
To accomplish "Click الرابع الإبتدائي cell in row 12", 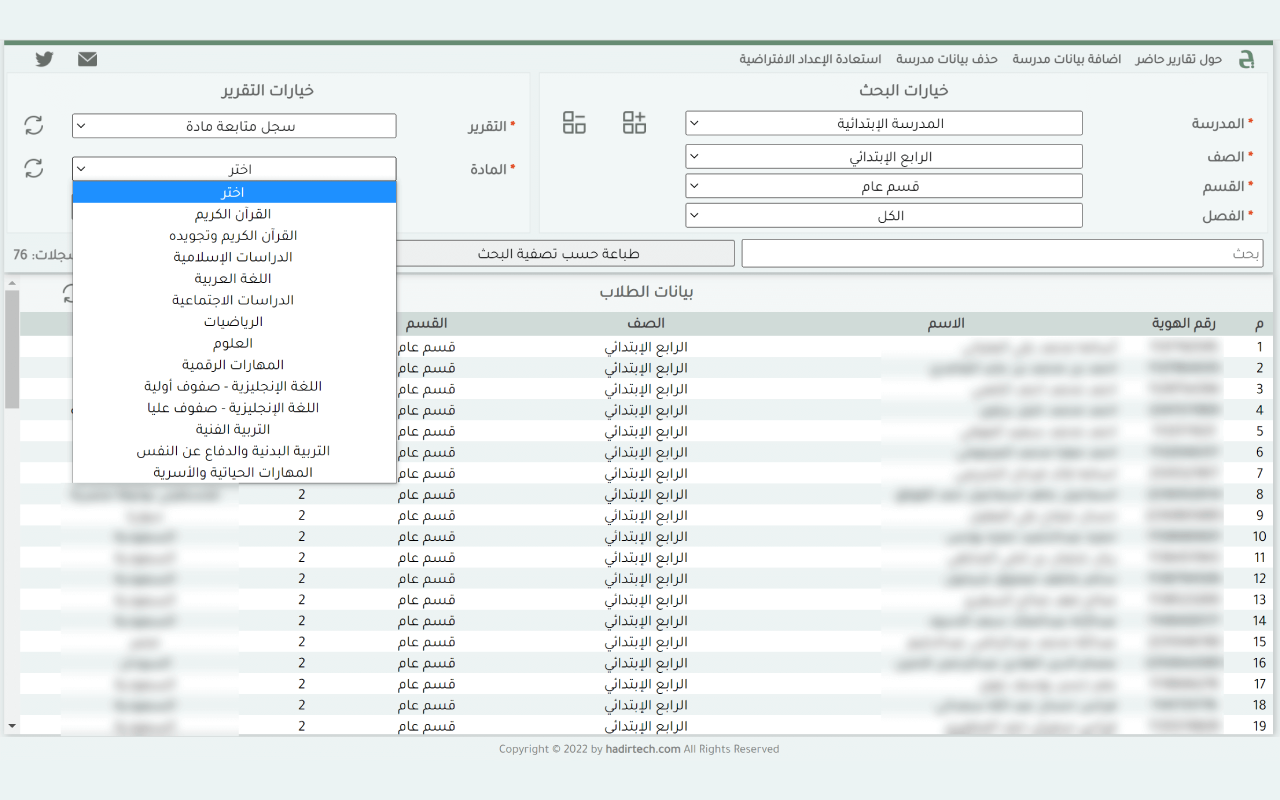I will [646, 579].
